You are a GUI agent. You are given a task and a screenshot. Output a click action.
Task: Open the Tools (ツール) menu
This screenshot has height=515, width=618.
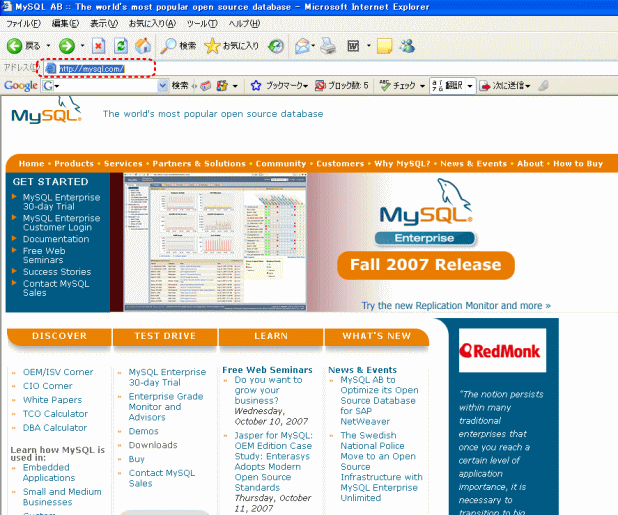click(202, 24)
